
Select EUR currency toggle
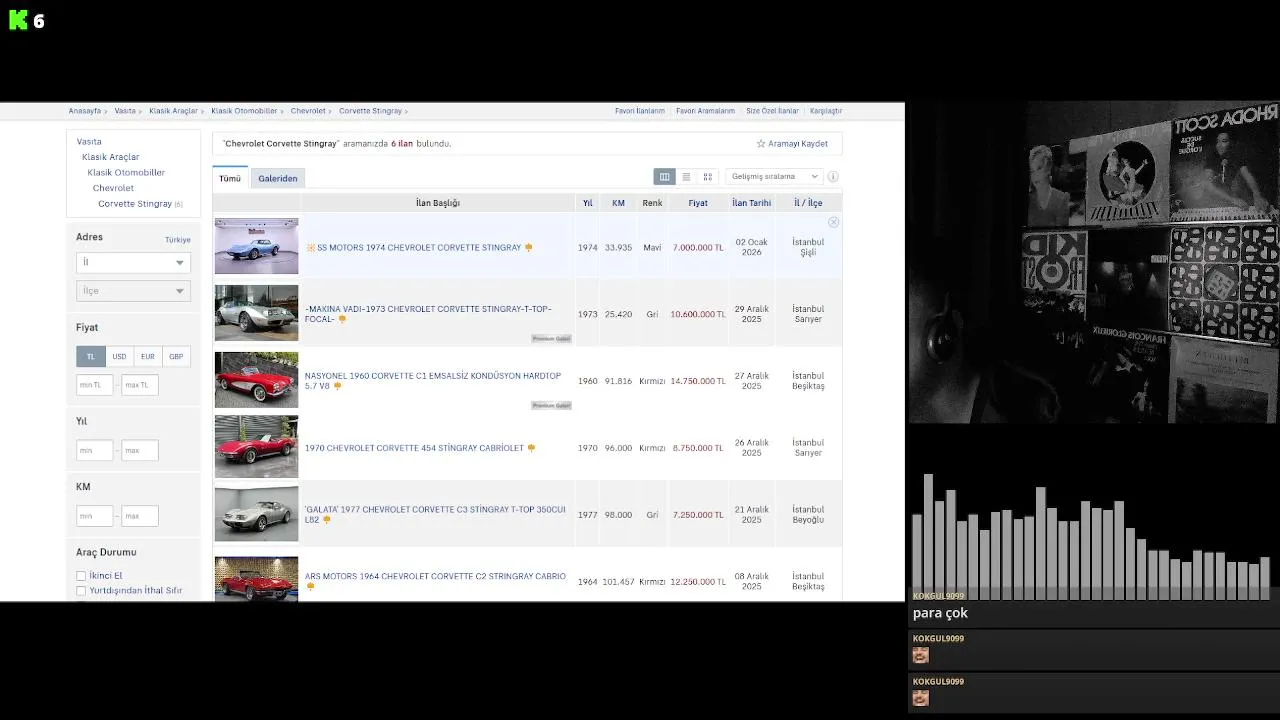[147, 357]
